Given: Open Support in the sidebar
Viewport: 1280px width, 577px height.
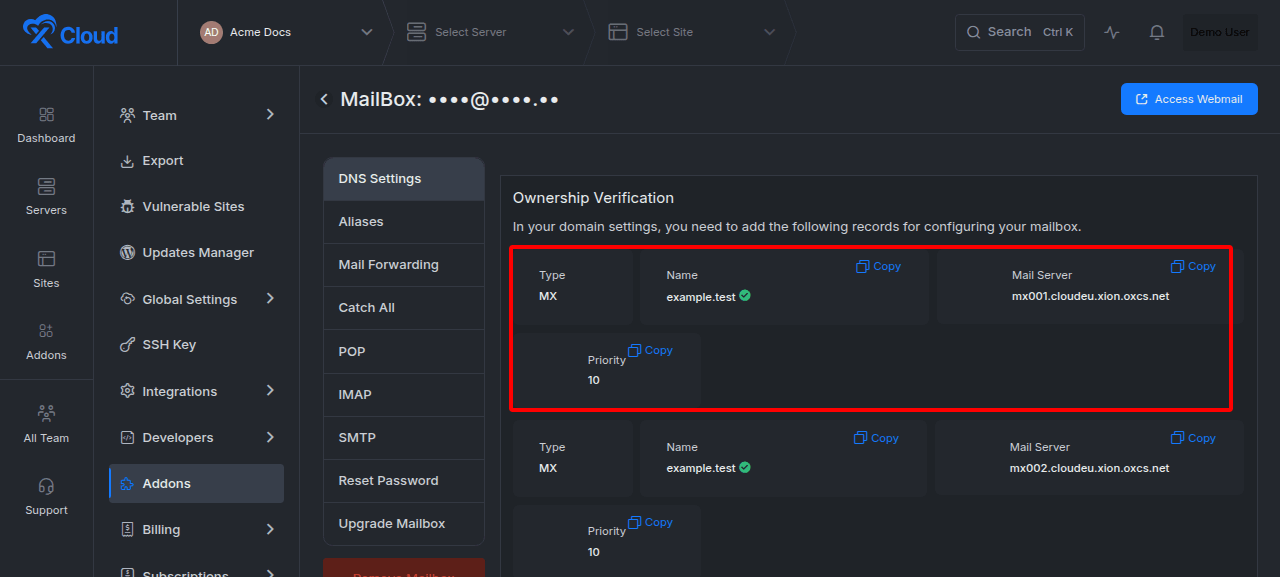Looking at the screenshot, I should [46, 497].
